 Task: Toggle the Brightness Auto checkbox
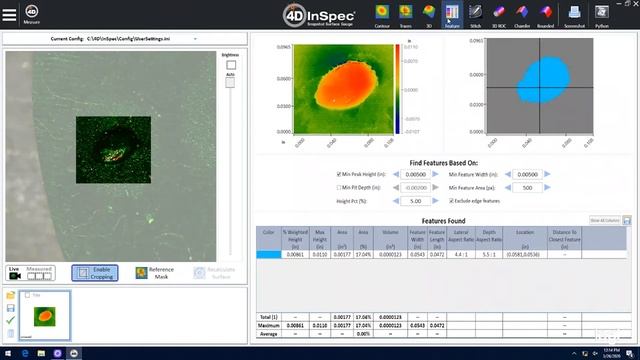[231, 65]
